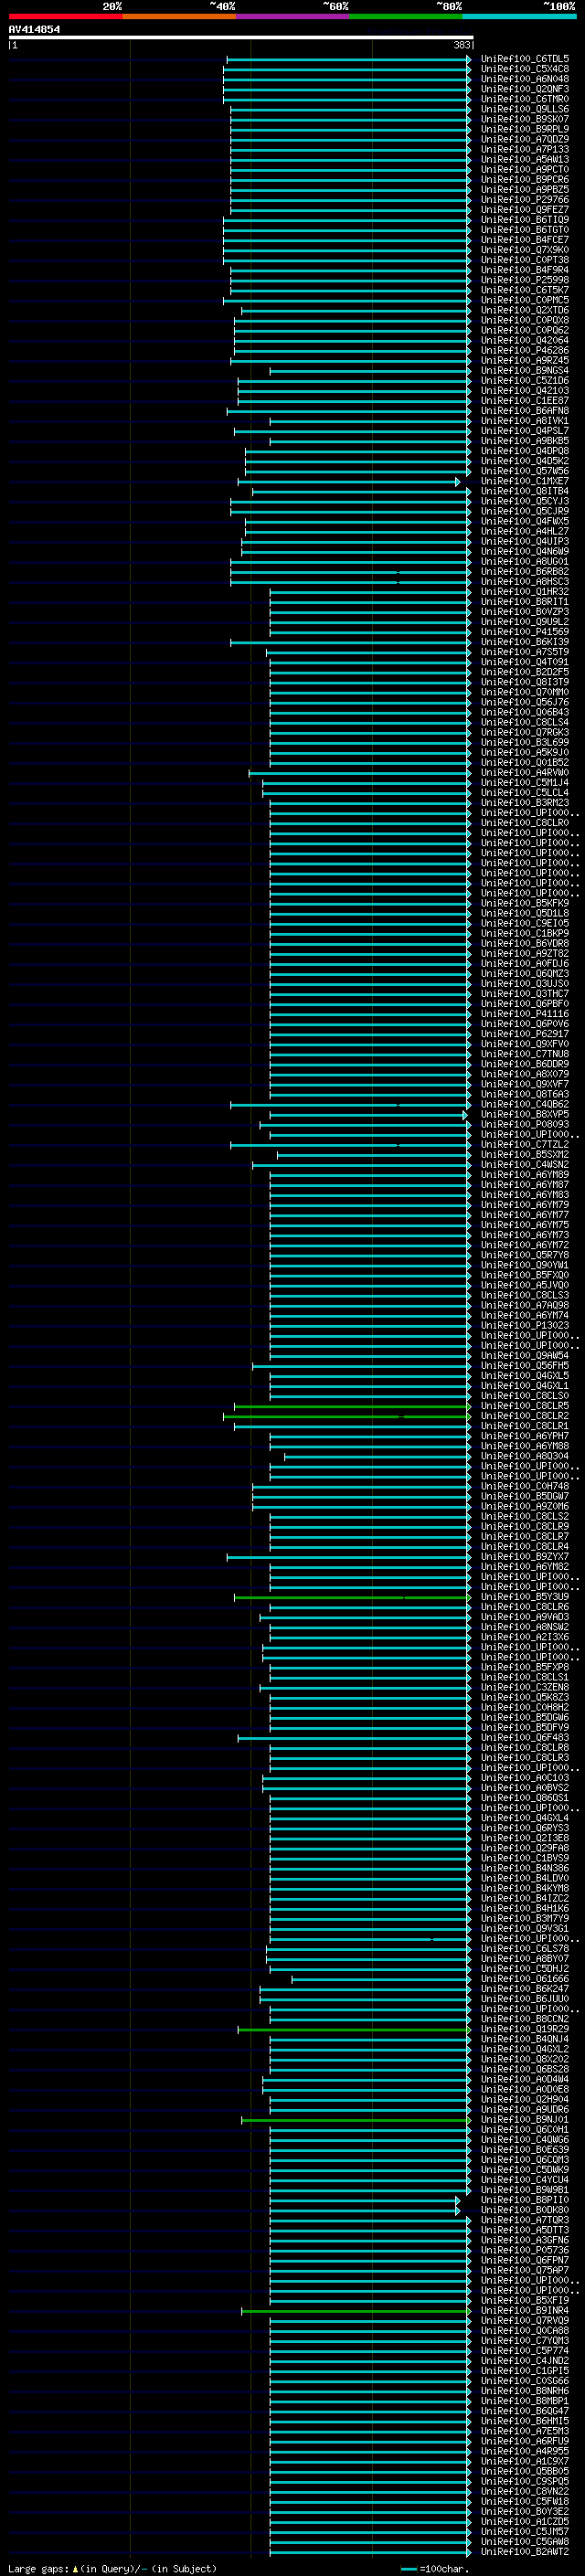Click the green alignment bar for C8CLR5
Viewport: 585px width, 2576px height.
(x=352, y=1406)
